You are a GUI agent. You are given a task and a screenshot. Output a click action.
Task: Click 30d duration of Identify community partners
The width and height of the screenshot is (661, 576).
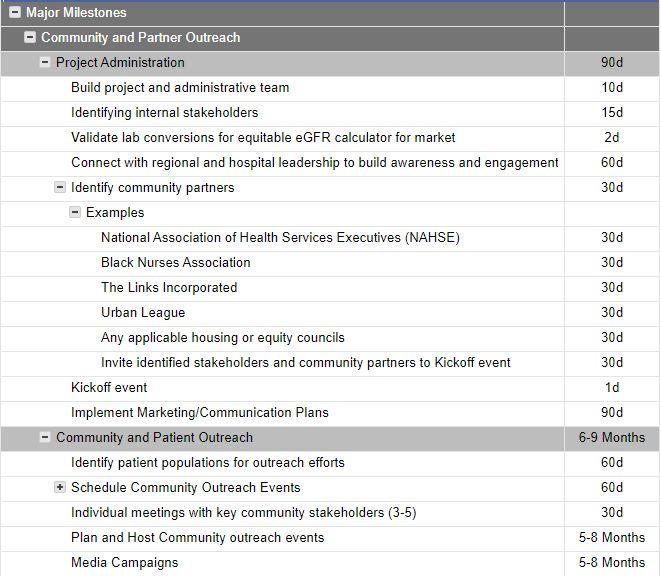612,187
